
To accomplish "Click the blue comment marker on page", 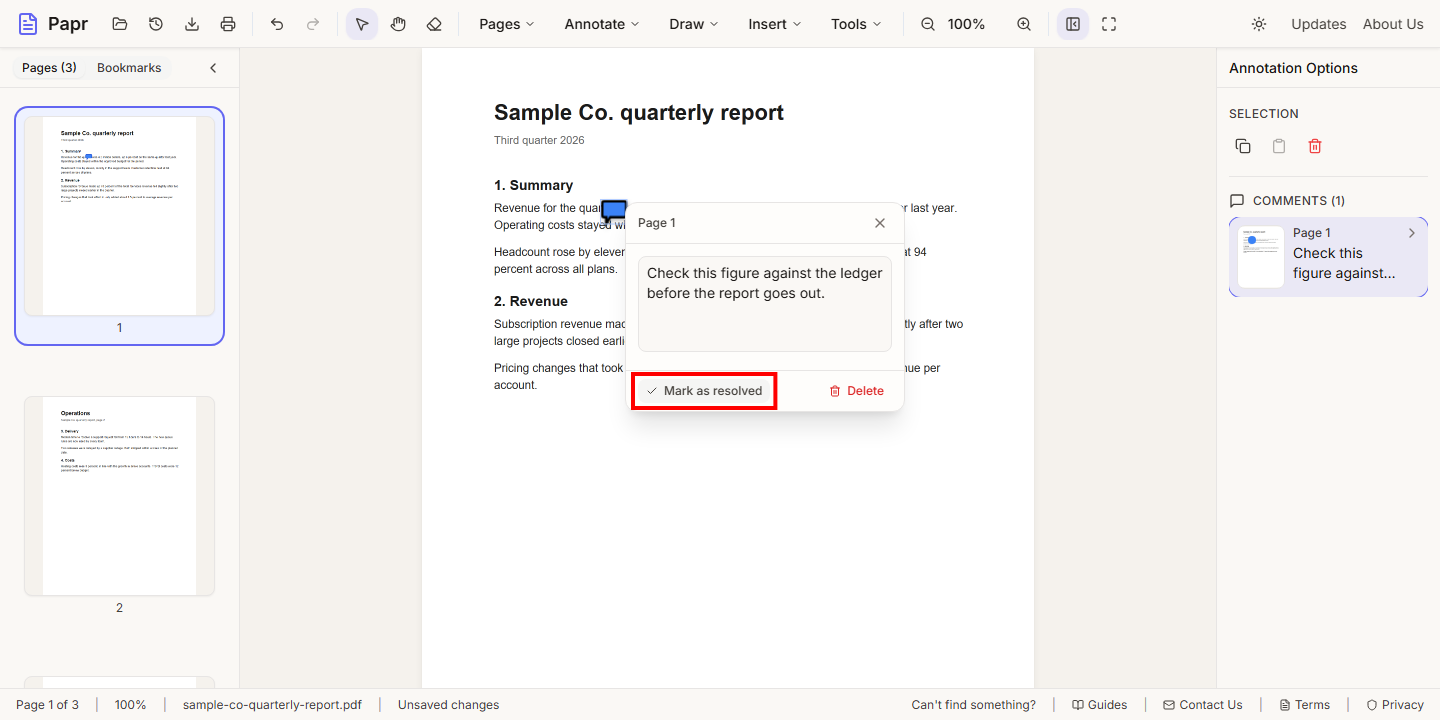I will pyautogui.click(x=613, y=211).
